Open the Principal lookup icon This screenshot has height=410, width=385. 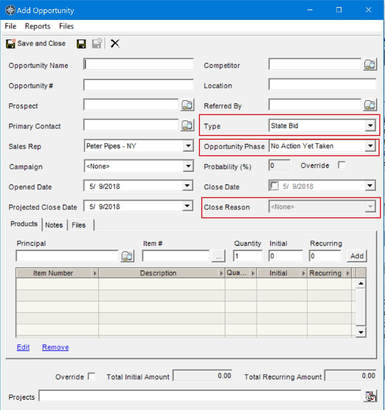pyautogui.click(x=127, y=256)
